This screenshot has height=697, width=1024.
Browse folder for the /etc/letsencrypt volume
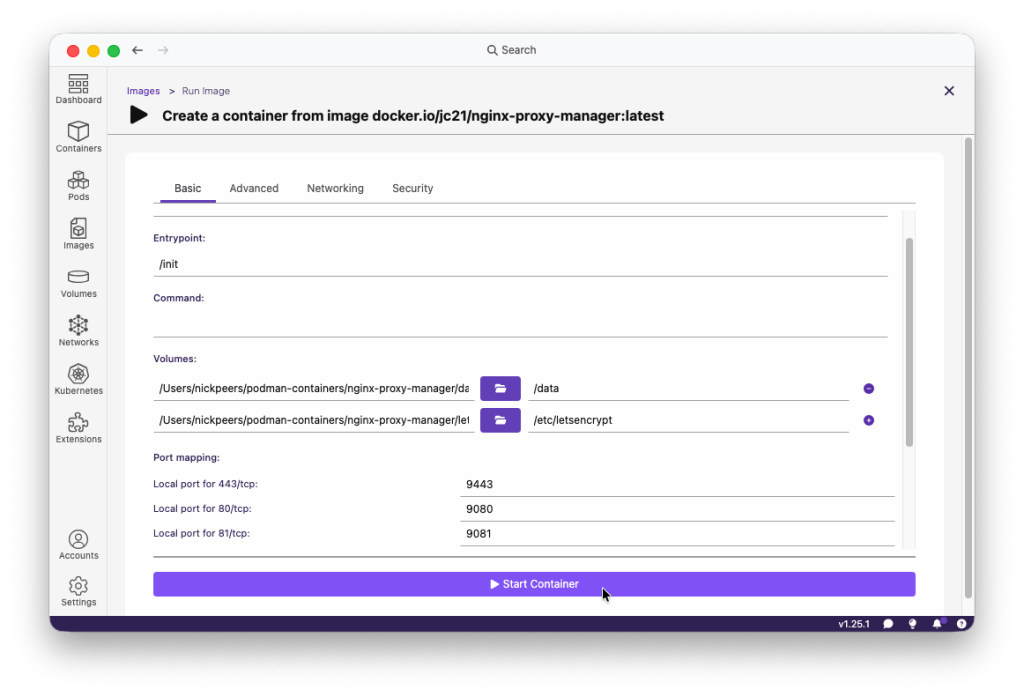tap(500, 420)
